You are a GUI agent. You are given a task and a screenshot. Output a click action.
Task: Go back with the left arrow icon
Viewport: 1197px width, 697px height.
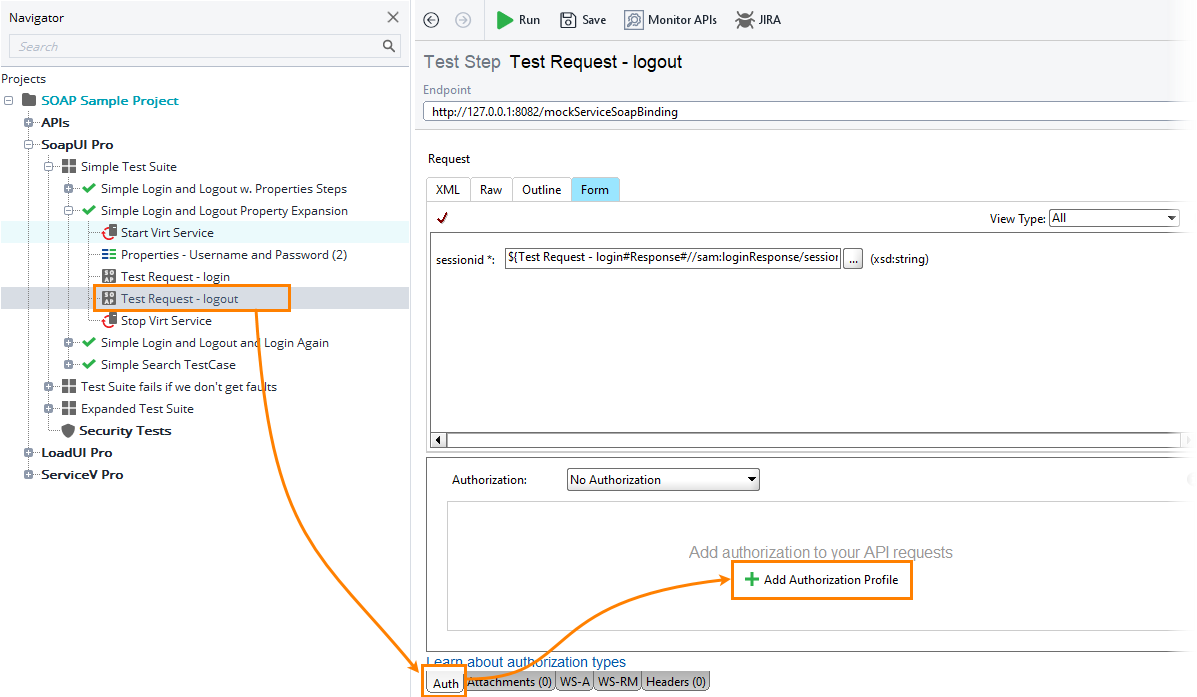431,20
